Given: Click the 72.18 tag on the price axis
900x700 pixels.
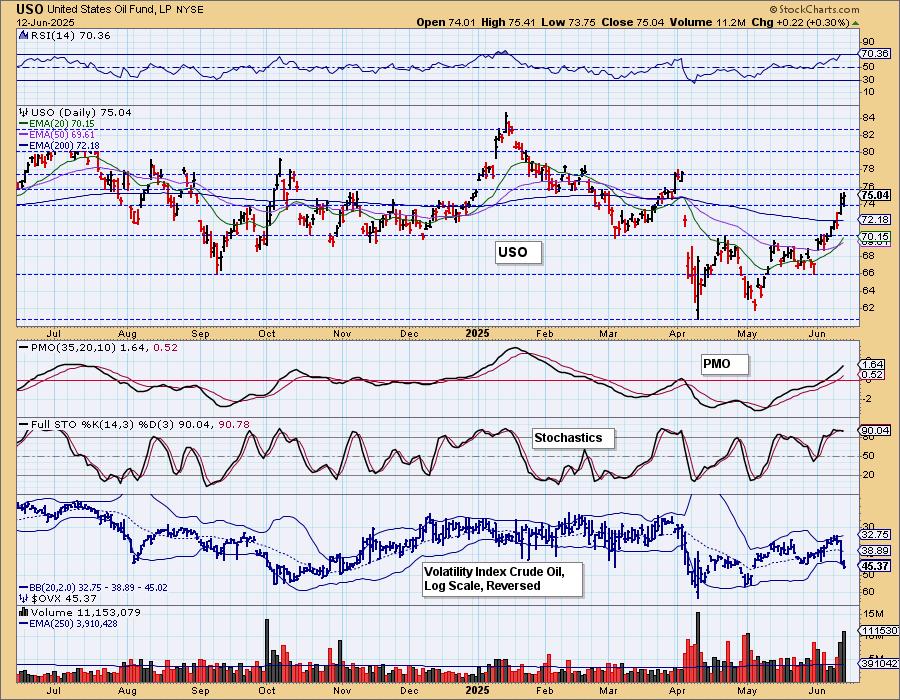Looking at the screenshot, I should click(875, 220).
